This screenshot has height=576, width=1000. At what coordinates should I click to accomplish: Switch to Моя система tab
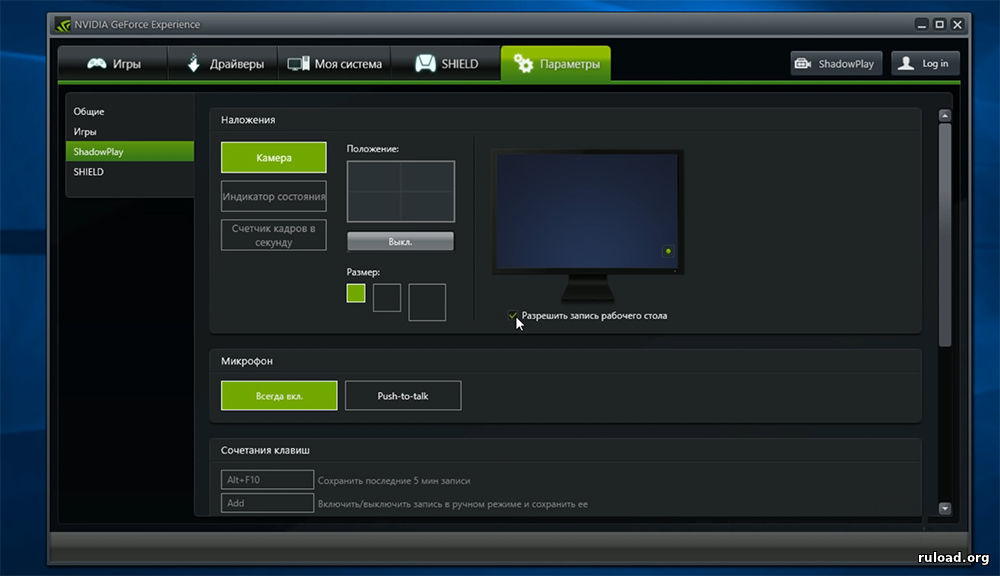(334, 63)
